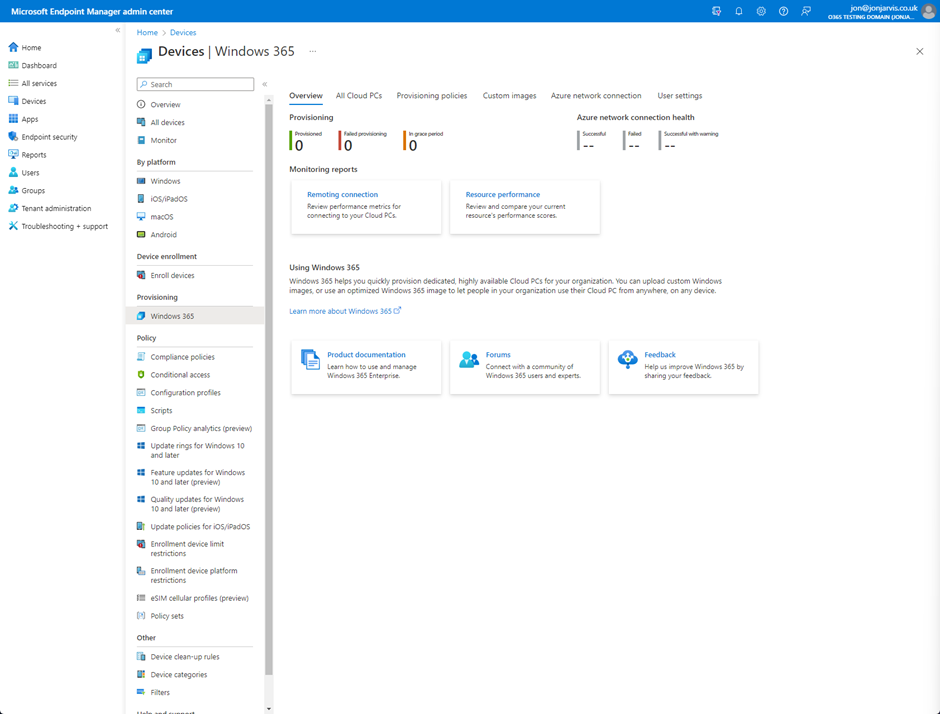The height and width of the screenshot is (714, 940).
Task: Click the Windows platform icon
Action: click(x=141, y=180)
